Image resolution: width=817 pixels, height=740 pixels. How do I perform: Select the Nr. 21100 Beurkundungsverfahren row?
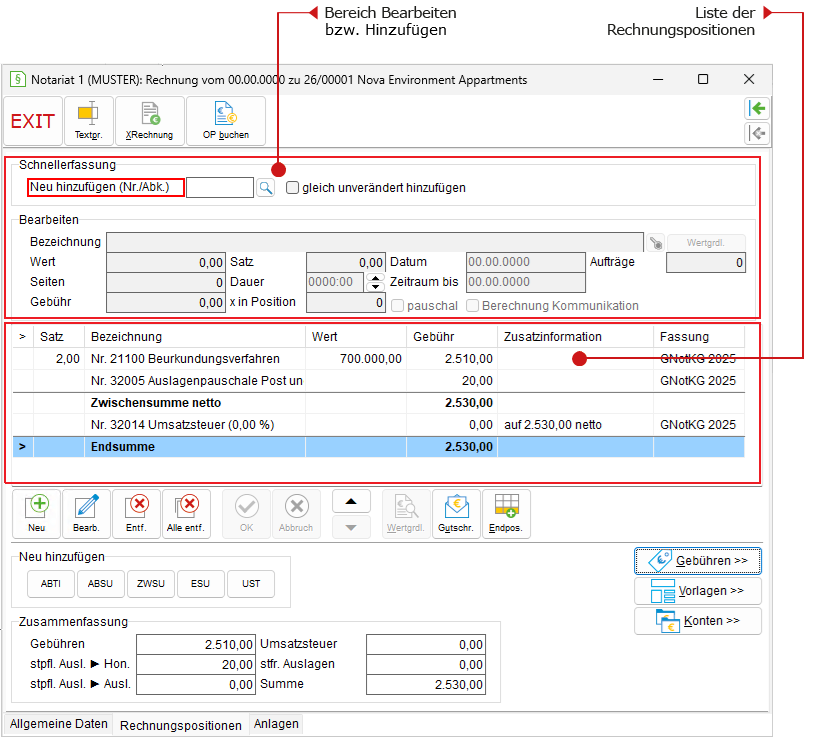click(x=379, y=359)
